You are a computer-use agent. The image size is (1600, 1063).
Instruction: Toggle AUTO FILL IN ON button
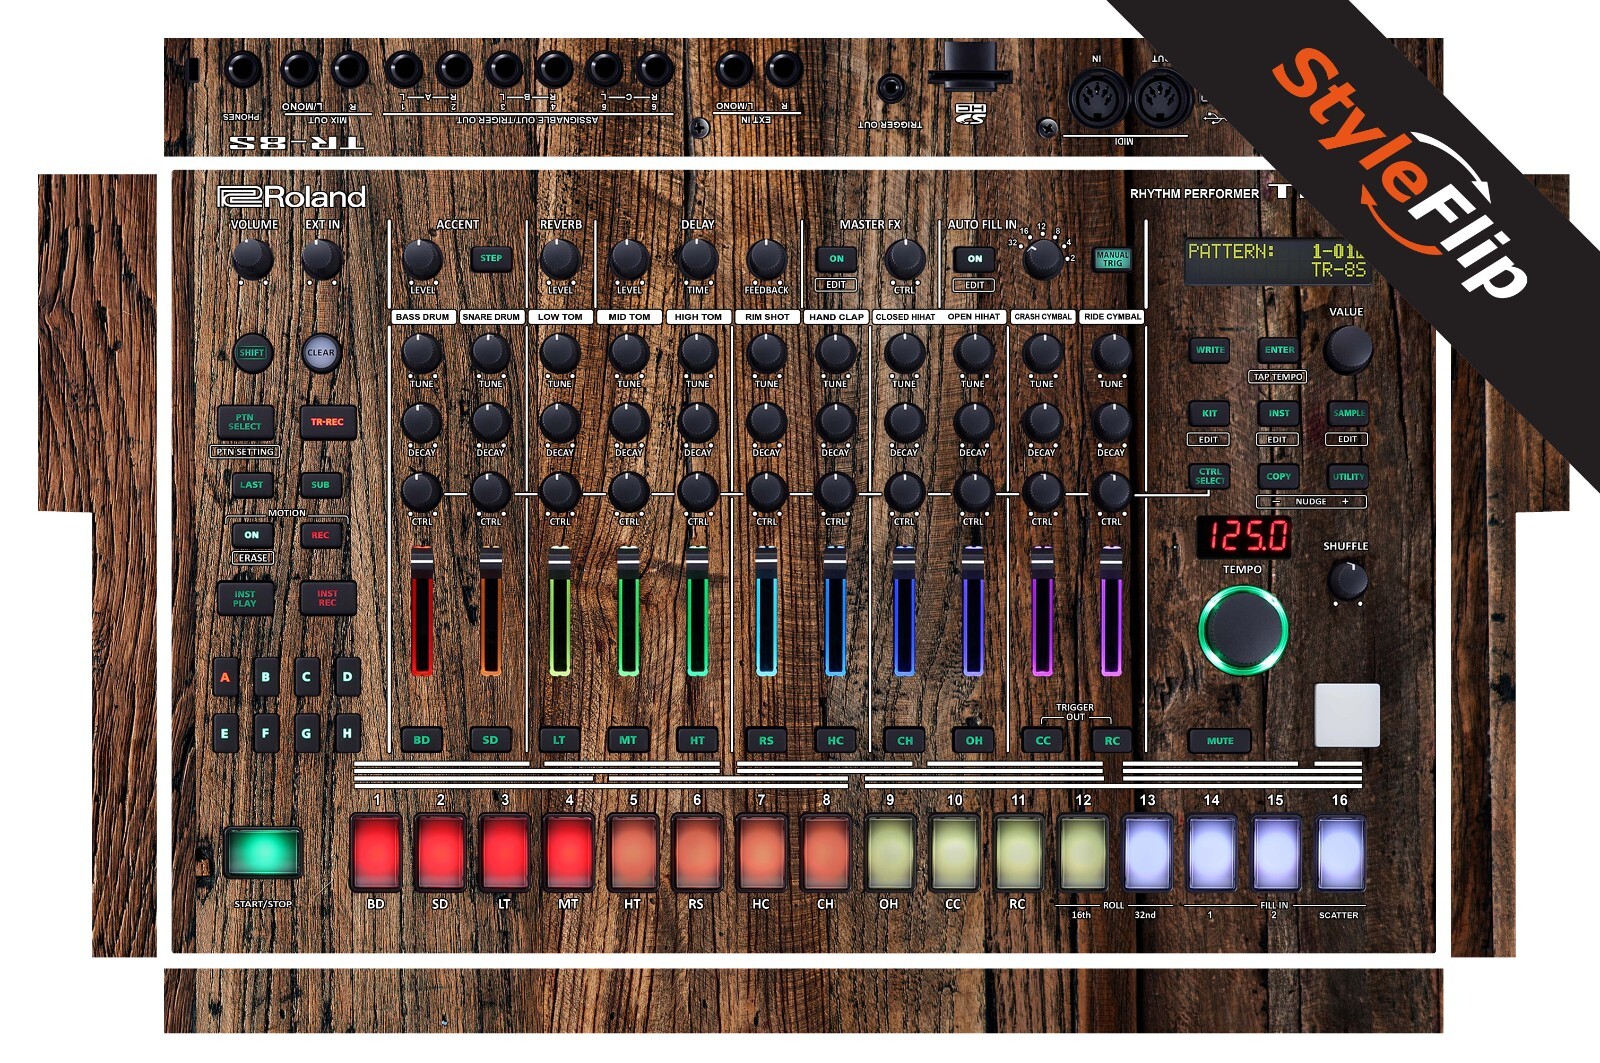pyautogui.click(x=975, y=258)
